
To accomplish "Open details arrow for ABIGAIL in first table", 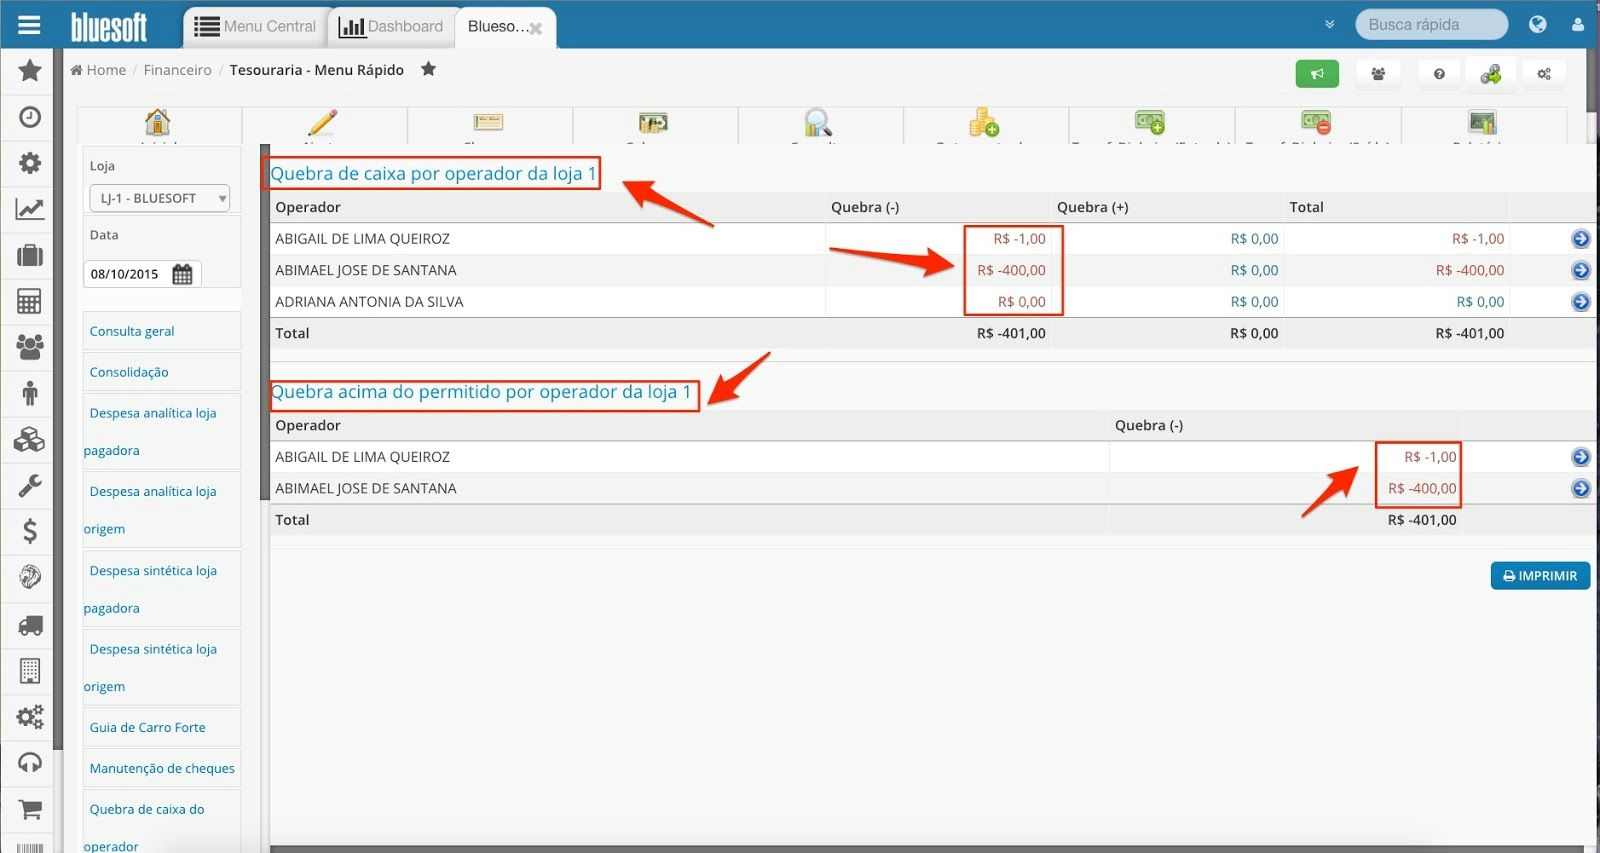I will pyautogui.click(x=1581, y=239).
